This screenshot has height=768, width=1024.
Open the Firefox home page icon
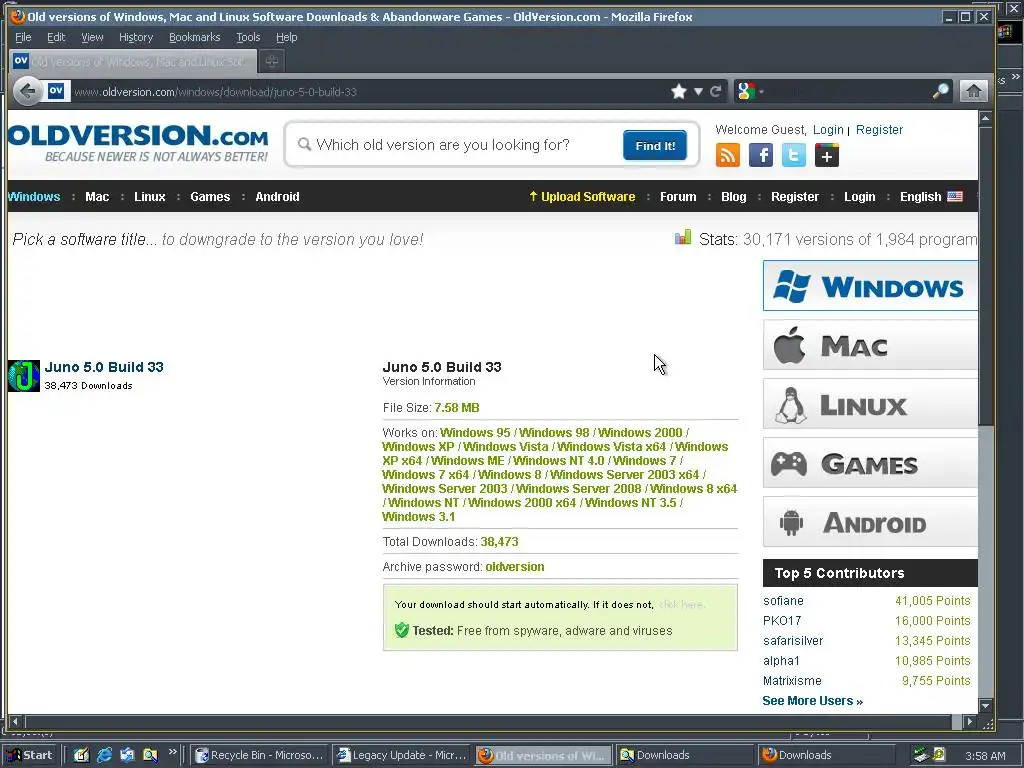[x=973, y=91]
